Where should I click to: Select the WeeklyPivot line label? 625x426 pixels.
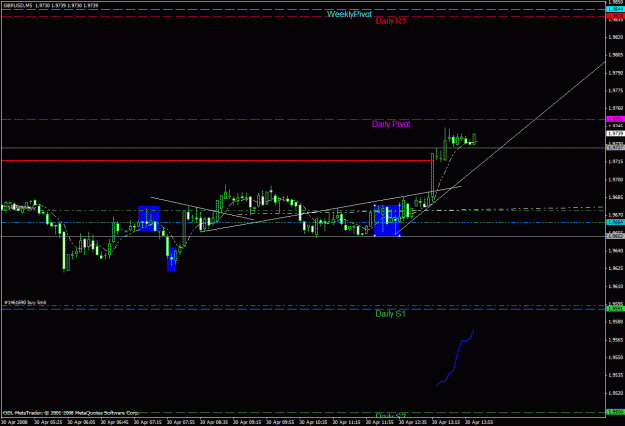click(349, 14)
